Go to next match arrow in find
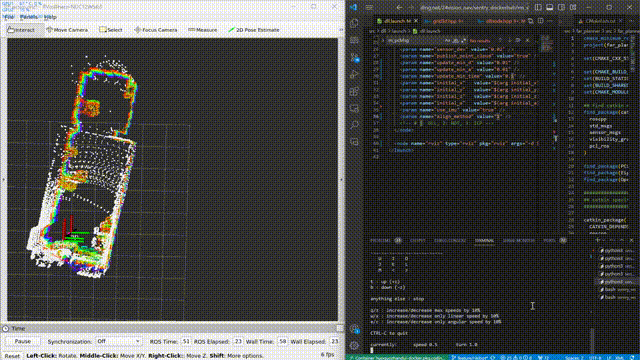This screenshot has width=640, height=360. (x=509, y=40)
